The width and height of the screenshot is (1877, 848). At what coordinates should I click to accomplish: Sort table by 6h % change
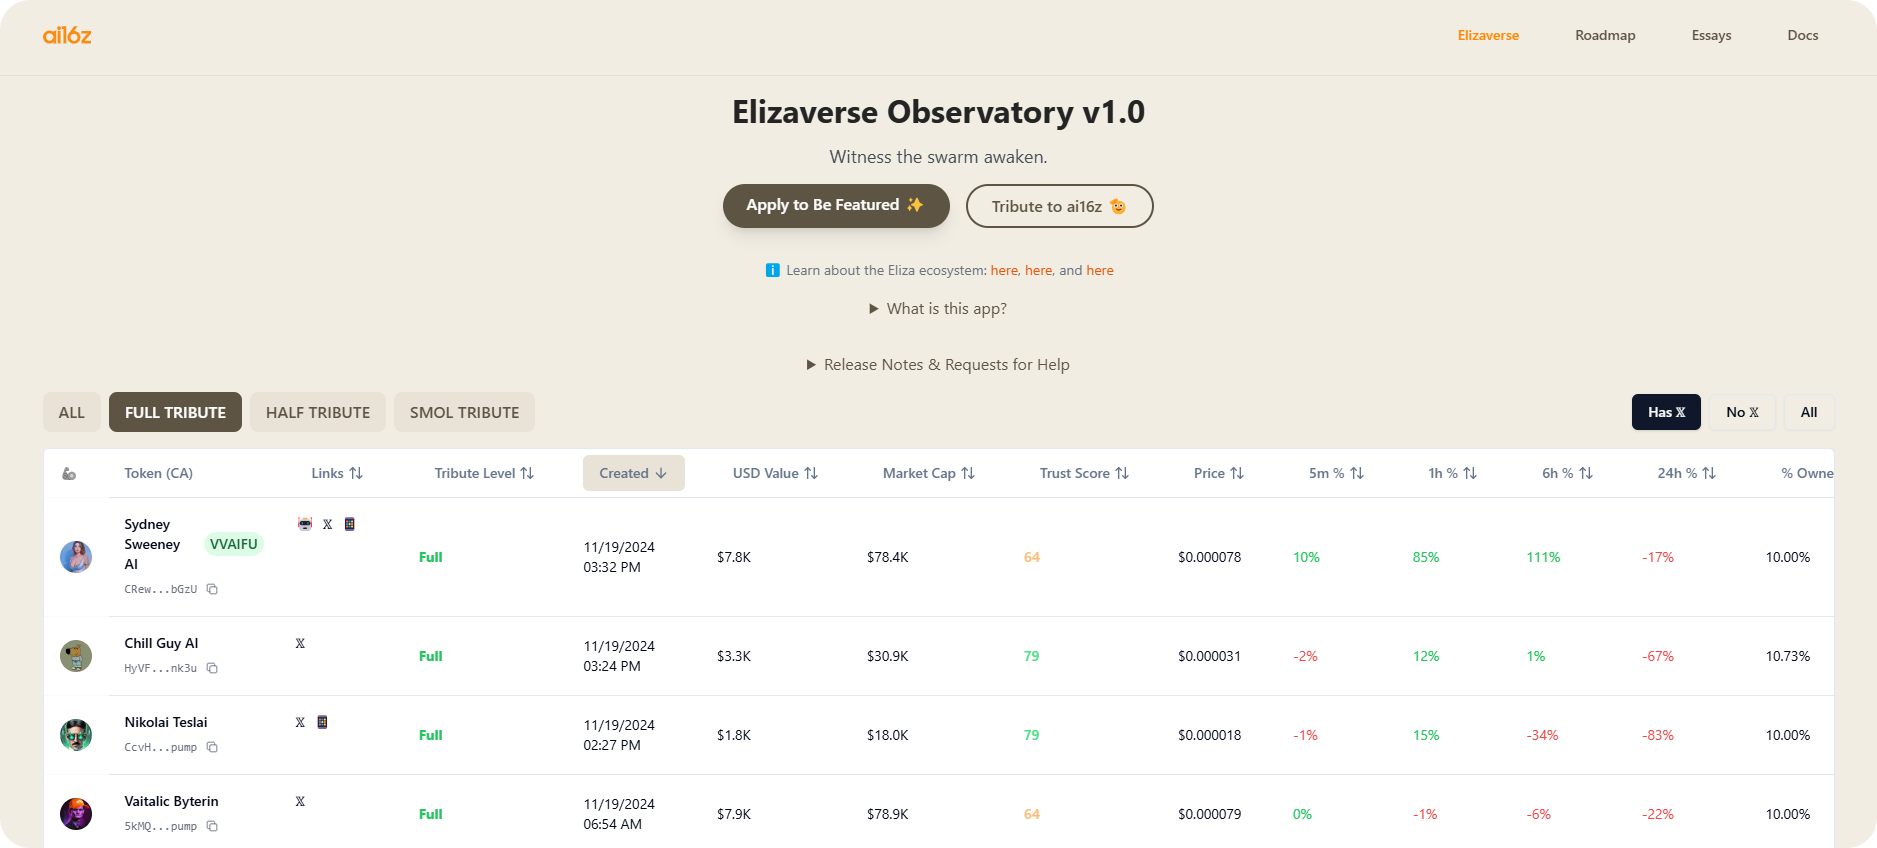coord(1567,473)
